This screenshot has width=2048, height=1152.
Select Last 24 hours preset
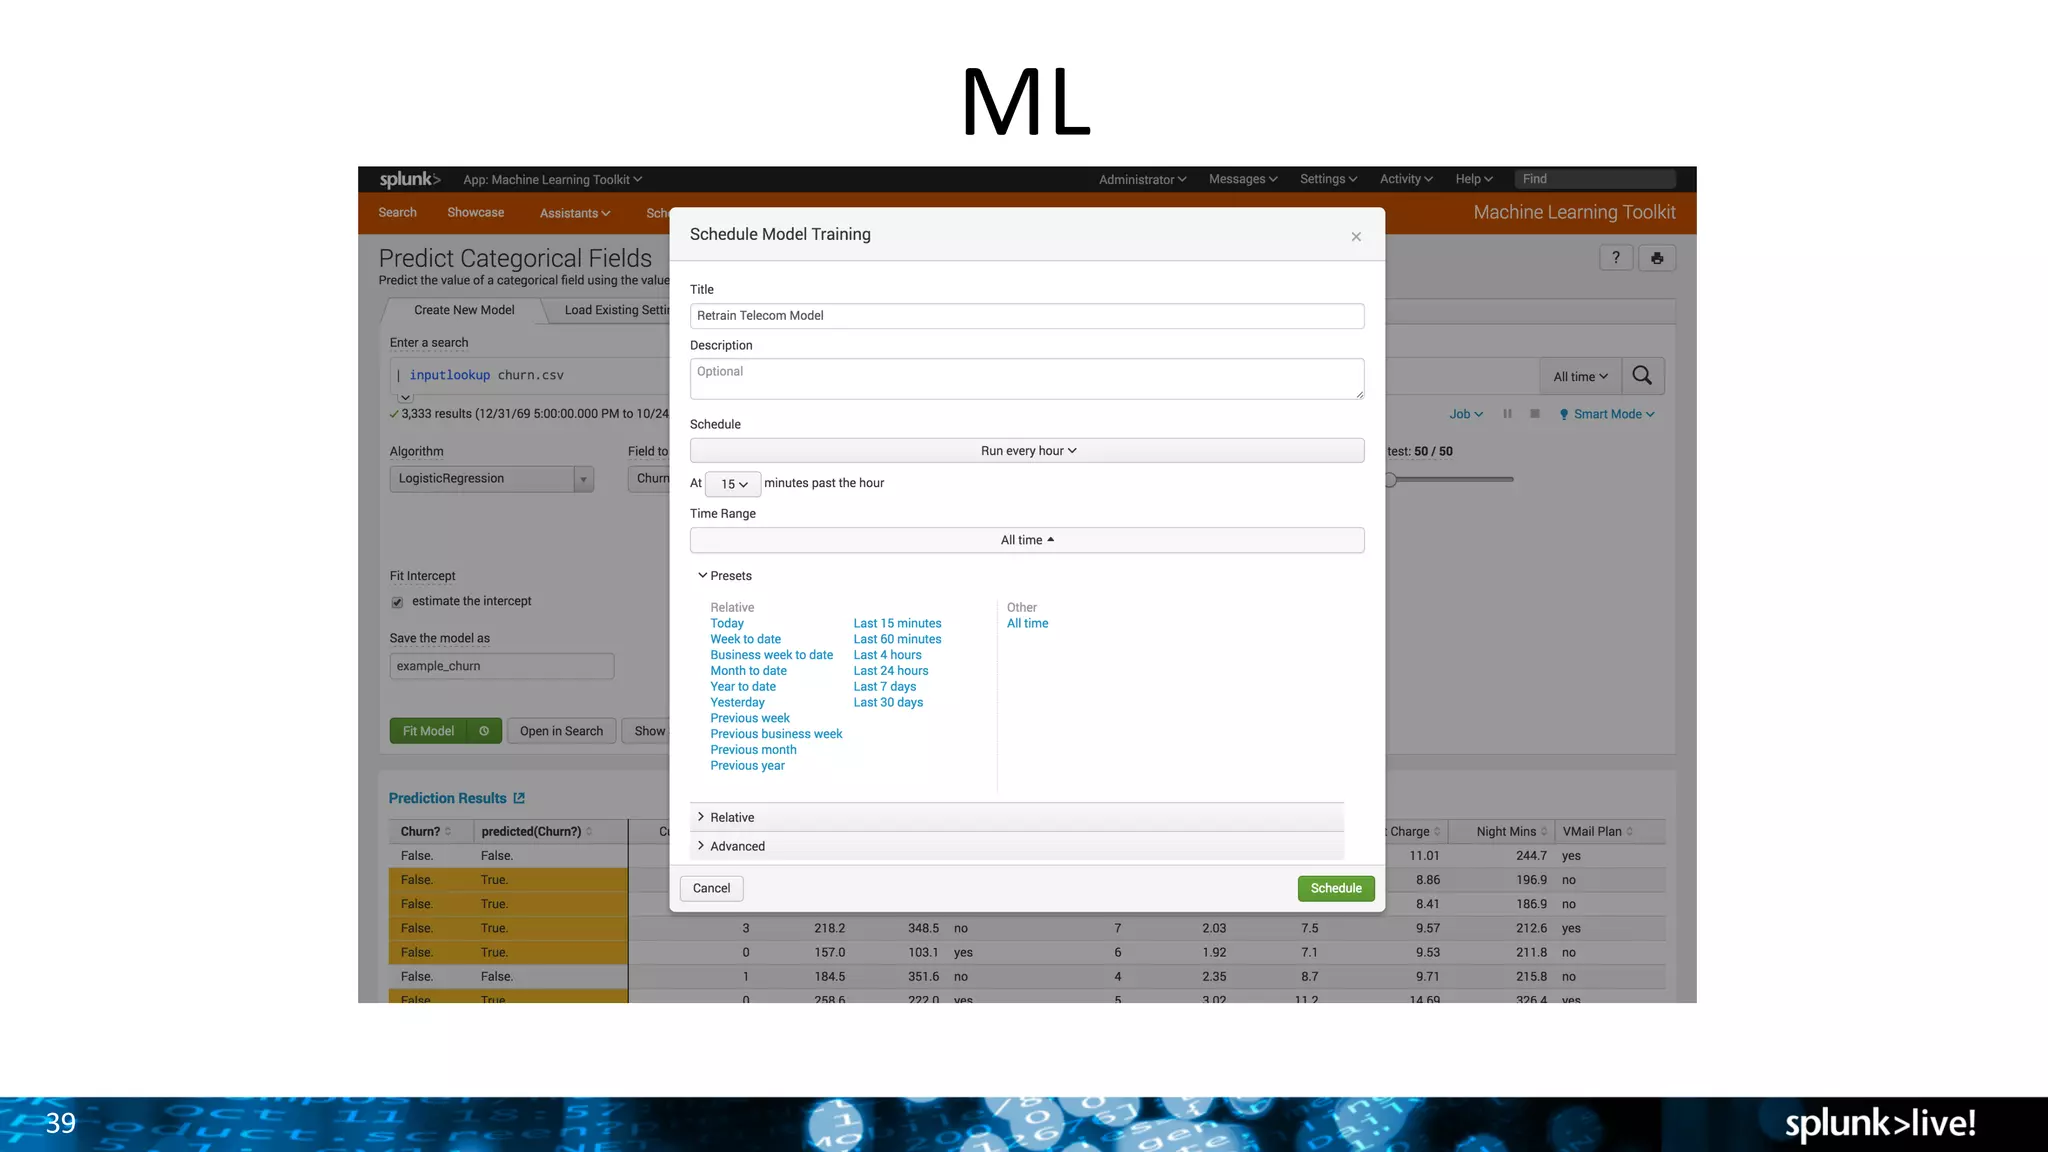(x=890, y=671)
